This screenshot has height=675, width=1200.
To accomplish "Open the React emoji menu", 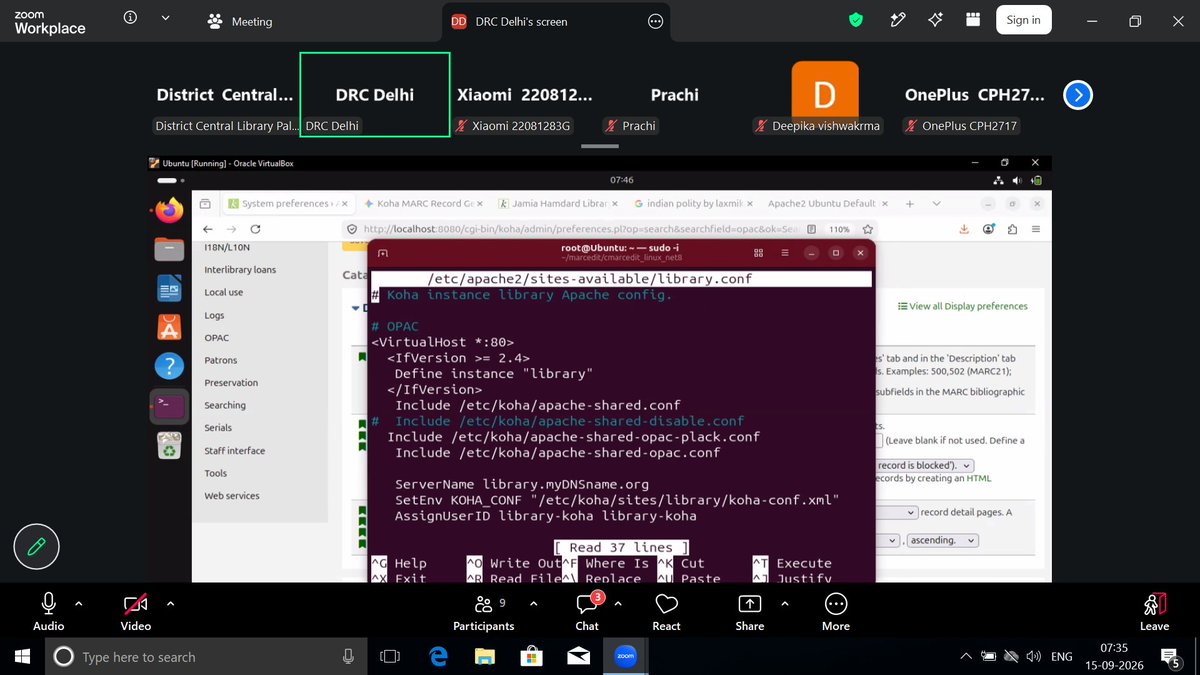I will coord(666,611).
